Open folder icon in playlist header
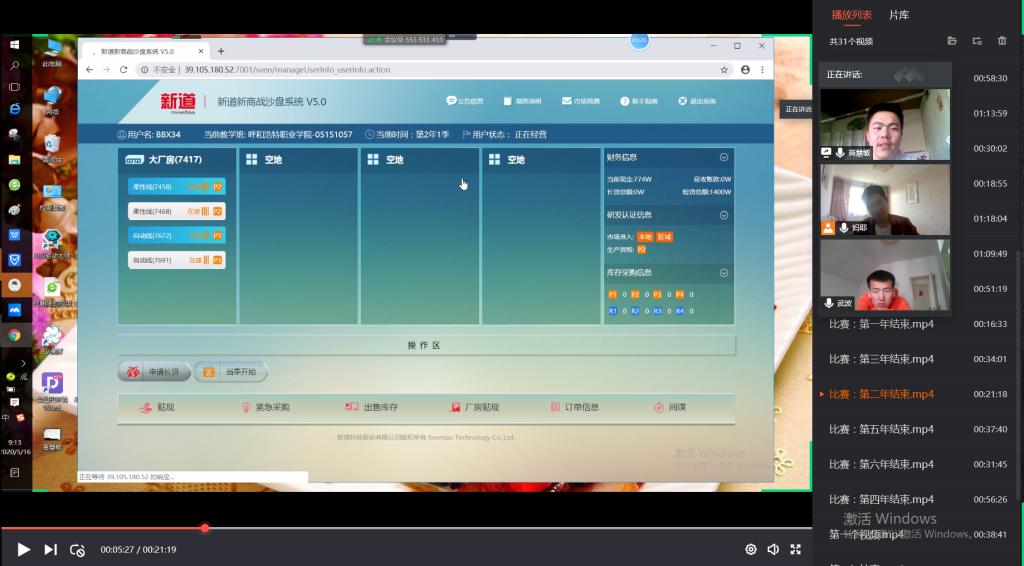Image resolution: width=1024 pixels, height=566 pixels. [x=952, y=41]
